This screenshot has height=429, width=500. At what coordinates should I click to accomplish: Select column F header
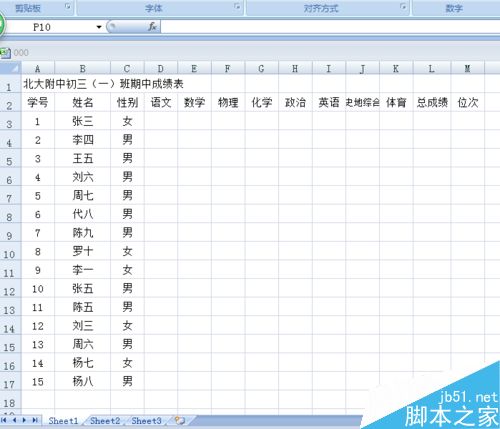tap(228, 69)
